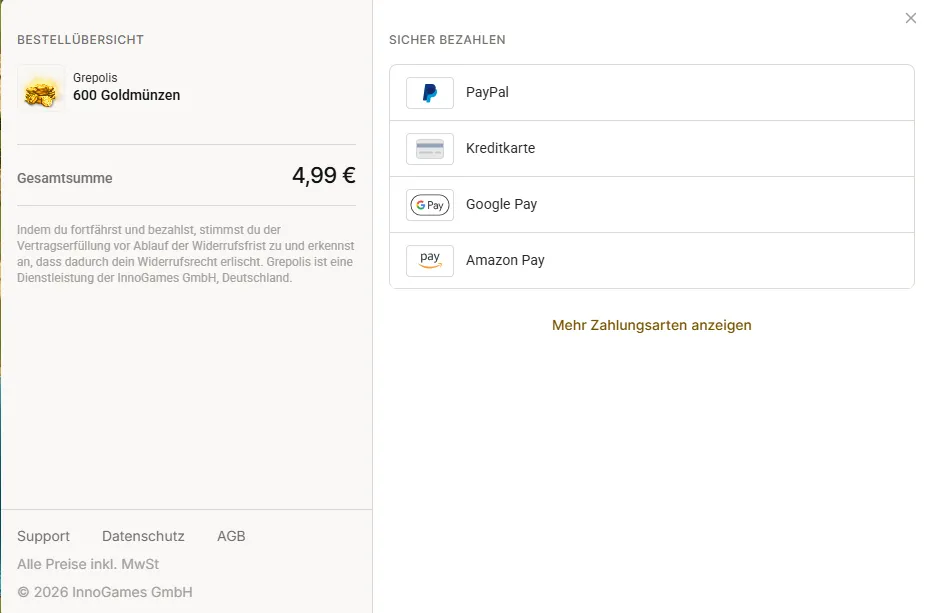Click the Google Pay logo icon

point(430,205)
